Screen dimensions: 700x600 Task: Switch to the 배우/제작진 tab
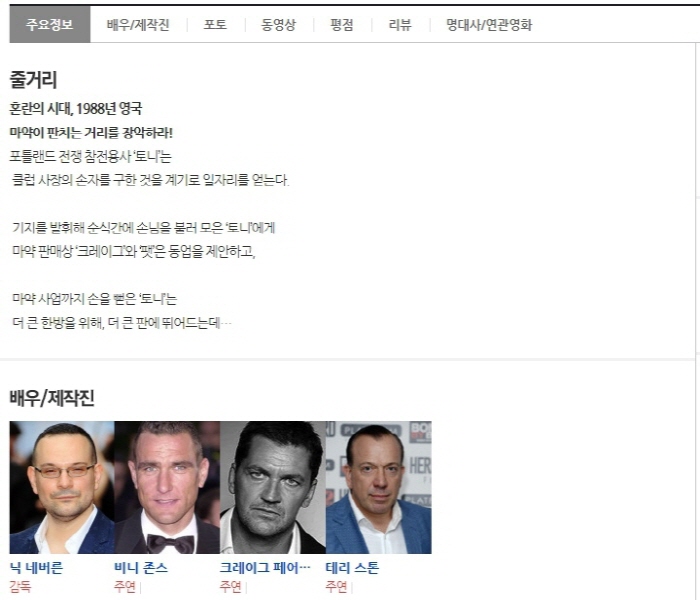pyautogui.click(x=138, y=25)
